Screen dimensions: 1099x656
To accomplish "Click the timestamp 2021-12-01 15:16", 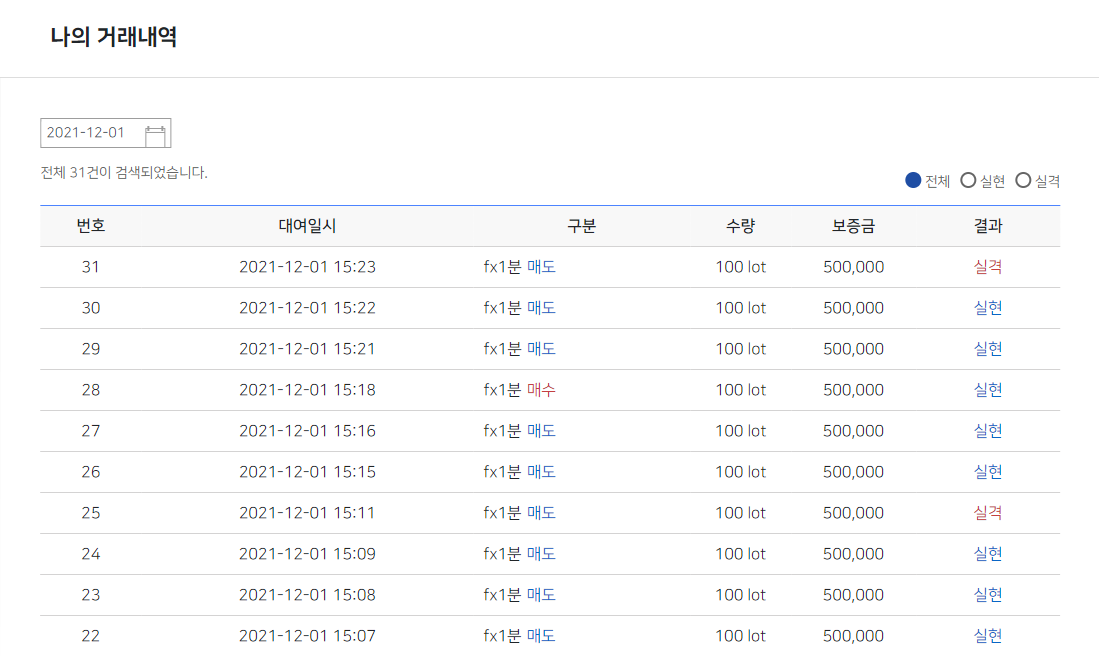I will [x=307, y=430].
